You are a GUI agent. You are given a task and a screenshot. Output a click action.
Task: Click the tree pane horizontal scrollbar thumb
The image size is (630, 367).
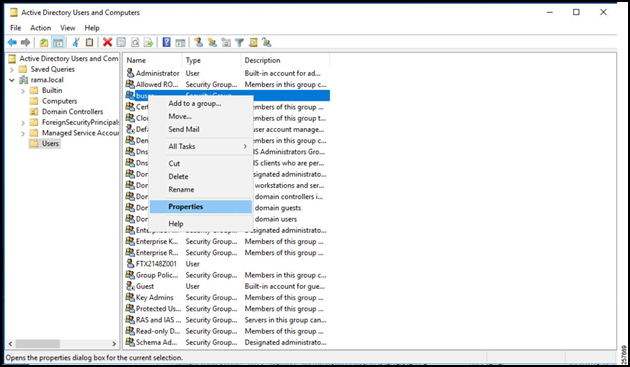(37, 344)
